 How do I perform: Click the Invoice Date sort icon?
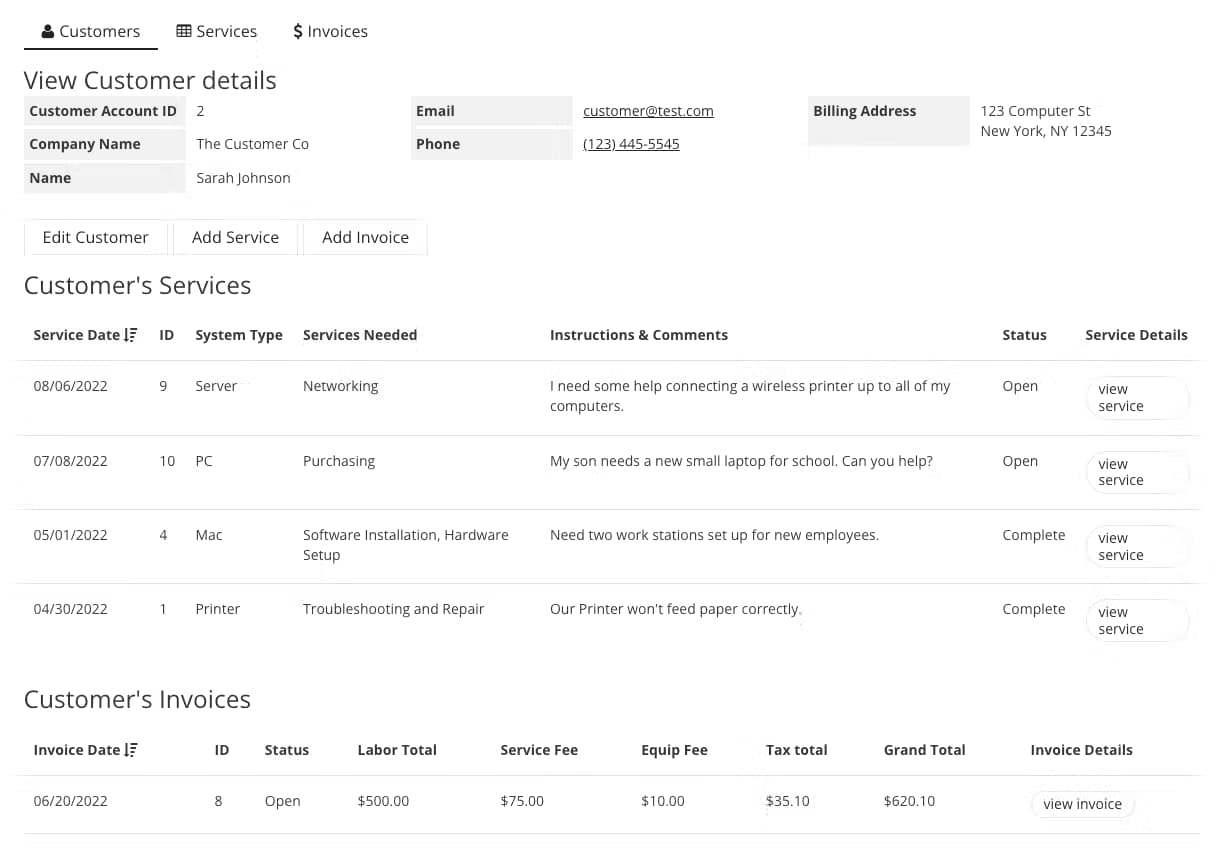pyautogui.click(x=131, y=750)
